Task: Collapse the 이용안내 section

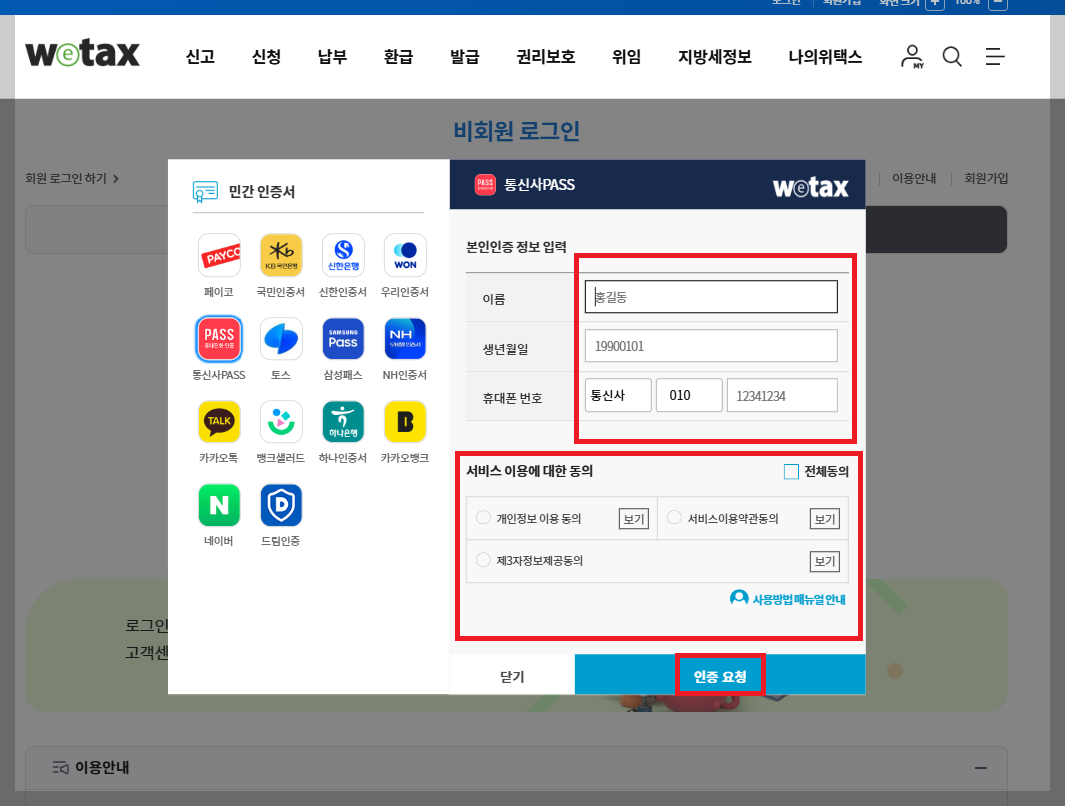Action: click(x=981, y=768)
